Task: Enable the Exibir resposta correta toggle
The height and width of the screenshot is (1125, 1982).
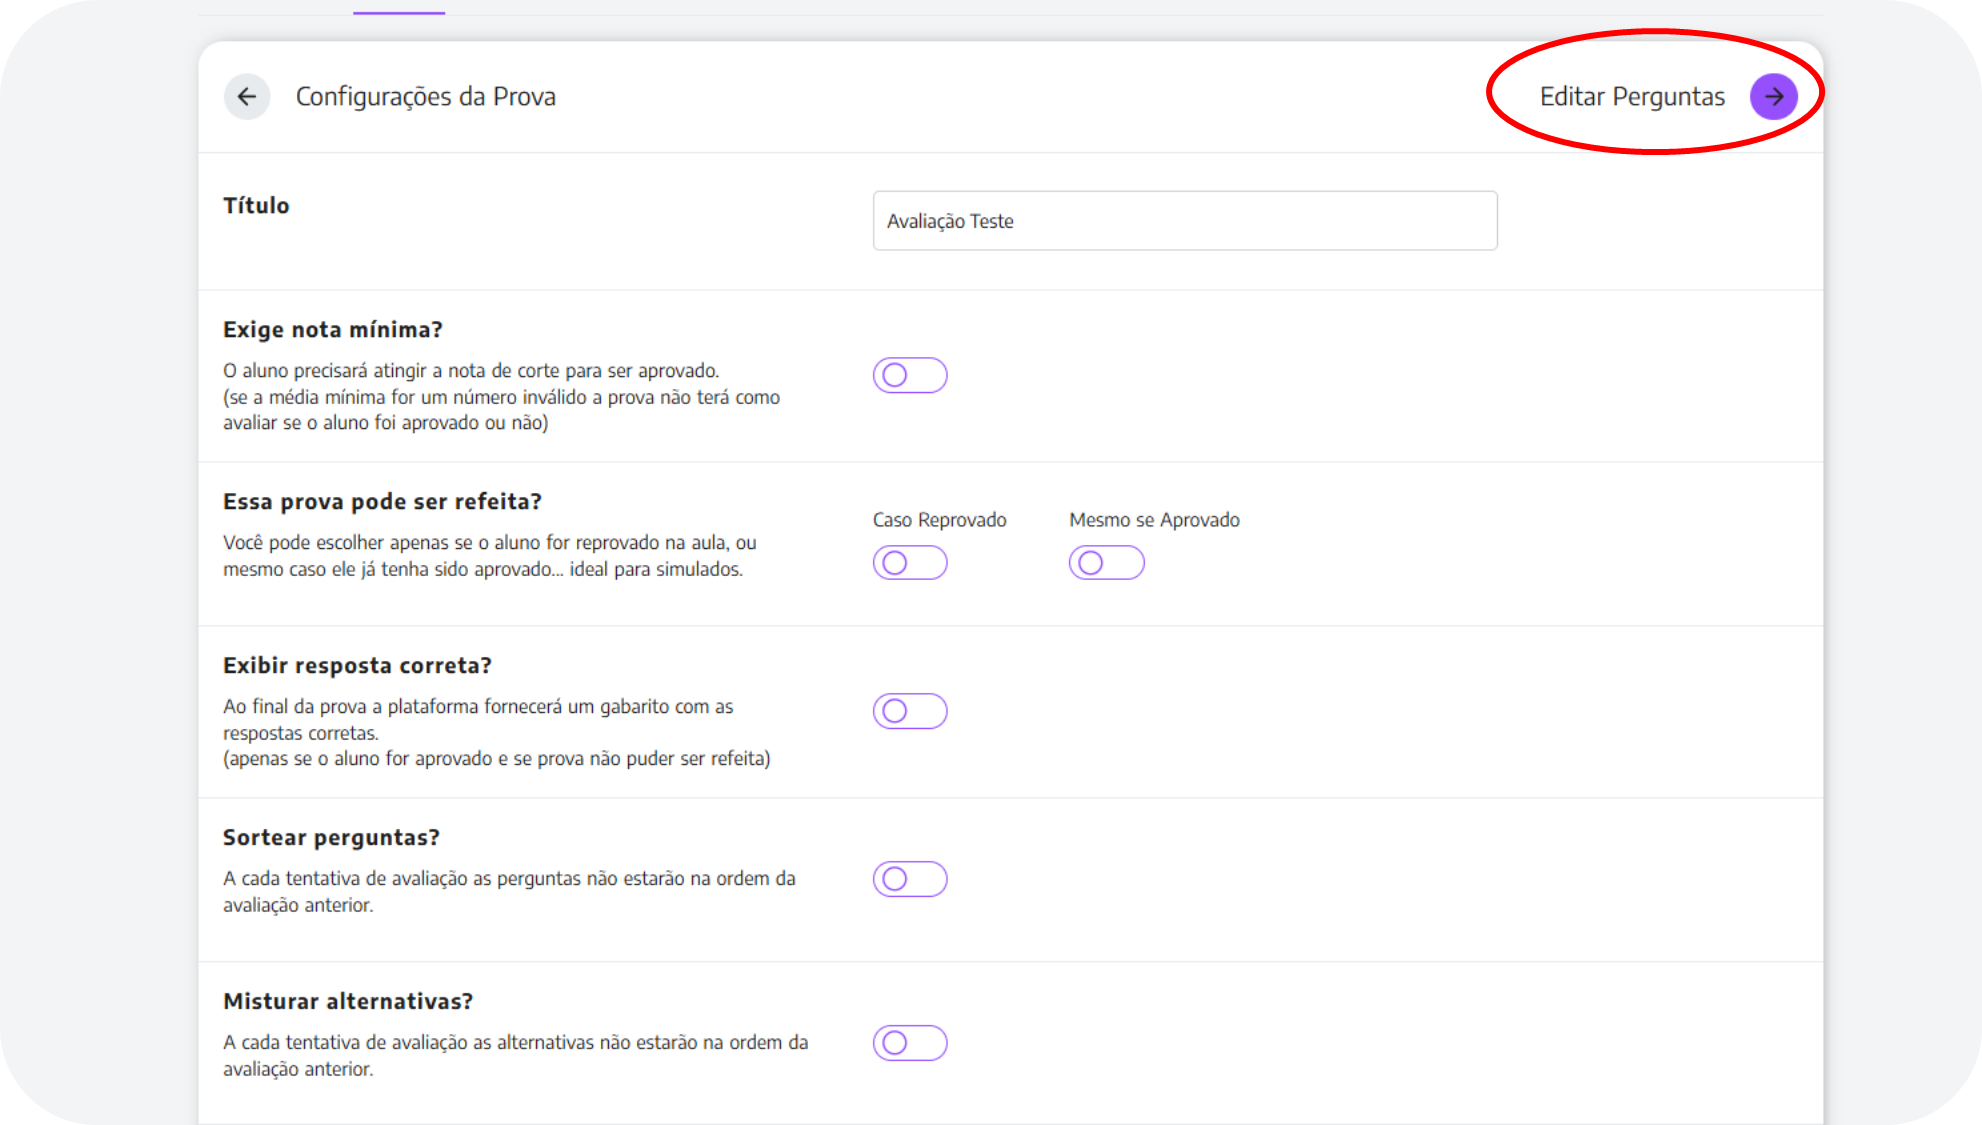Action: pos(909,711)
